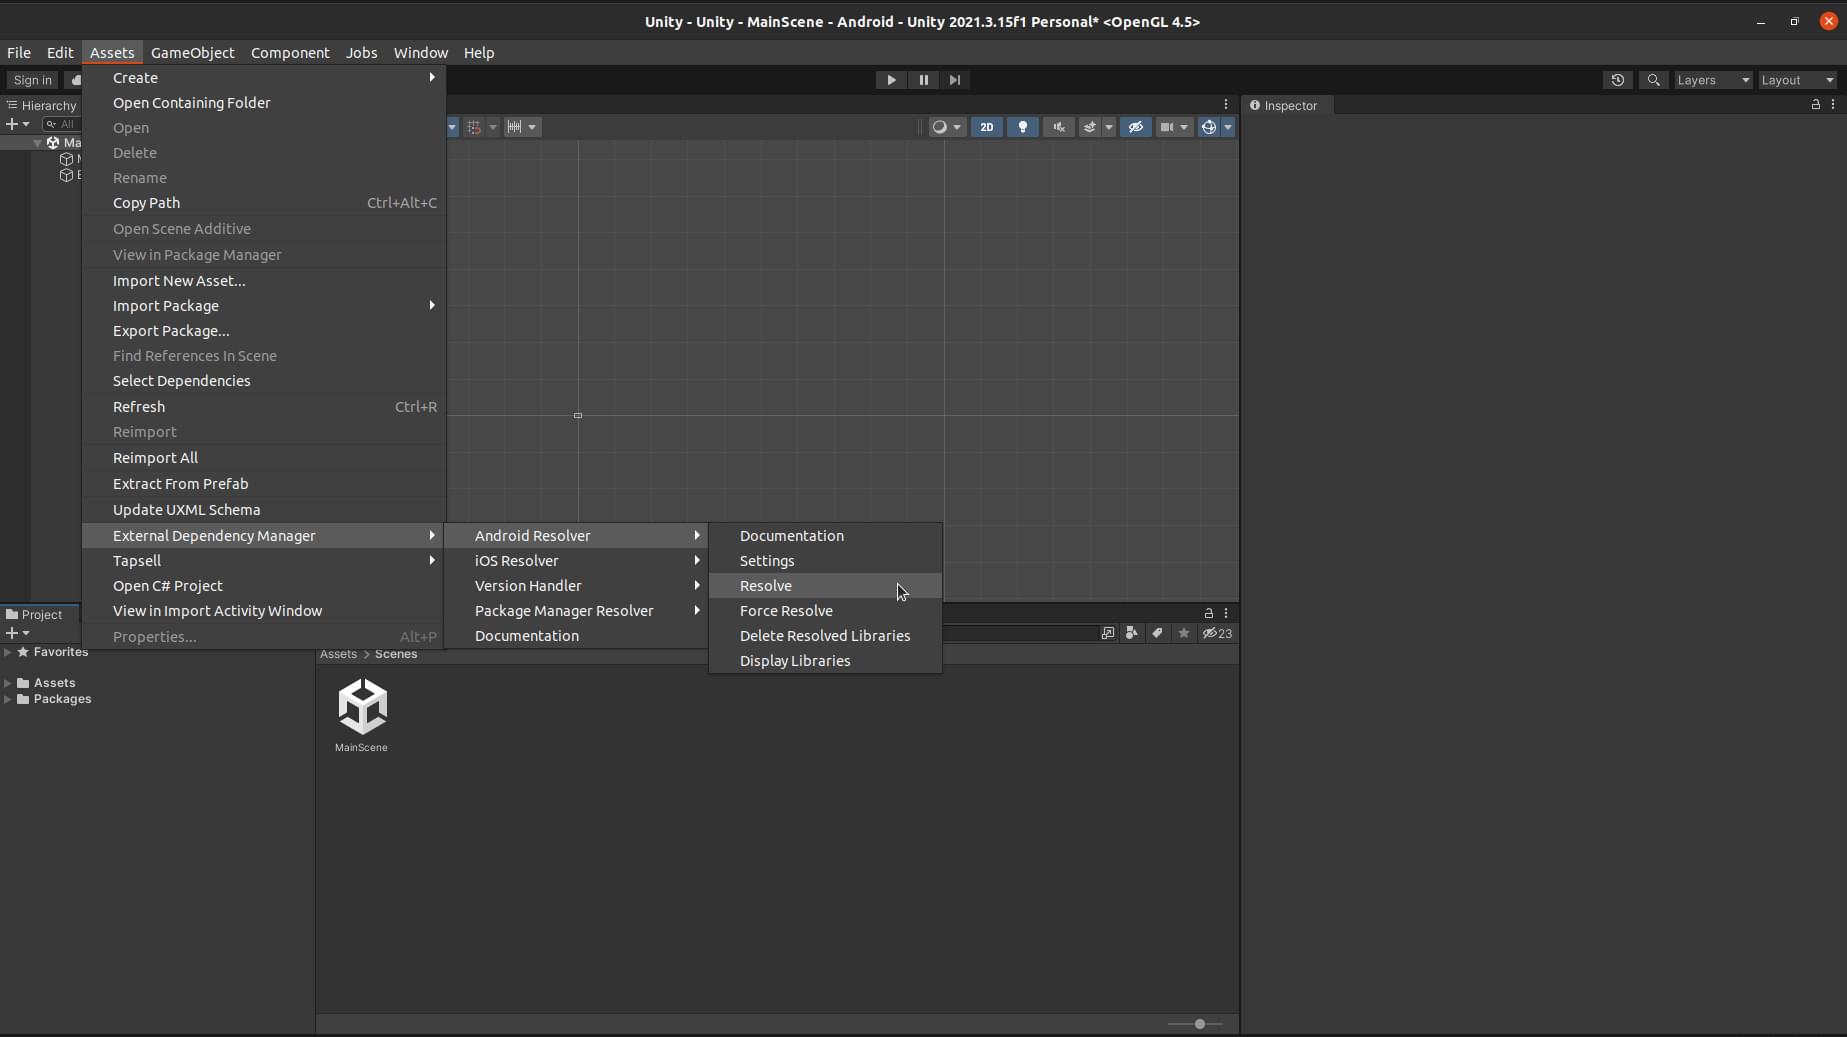Toggle scene visibility of hidden objects

click(x=1135, y=127)
